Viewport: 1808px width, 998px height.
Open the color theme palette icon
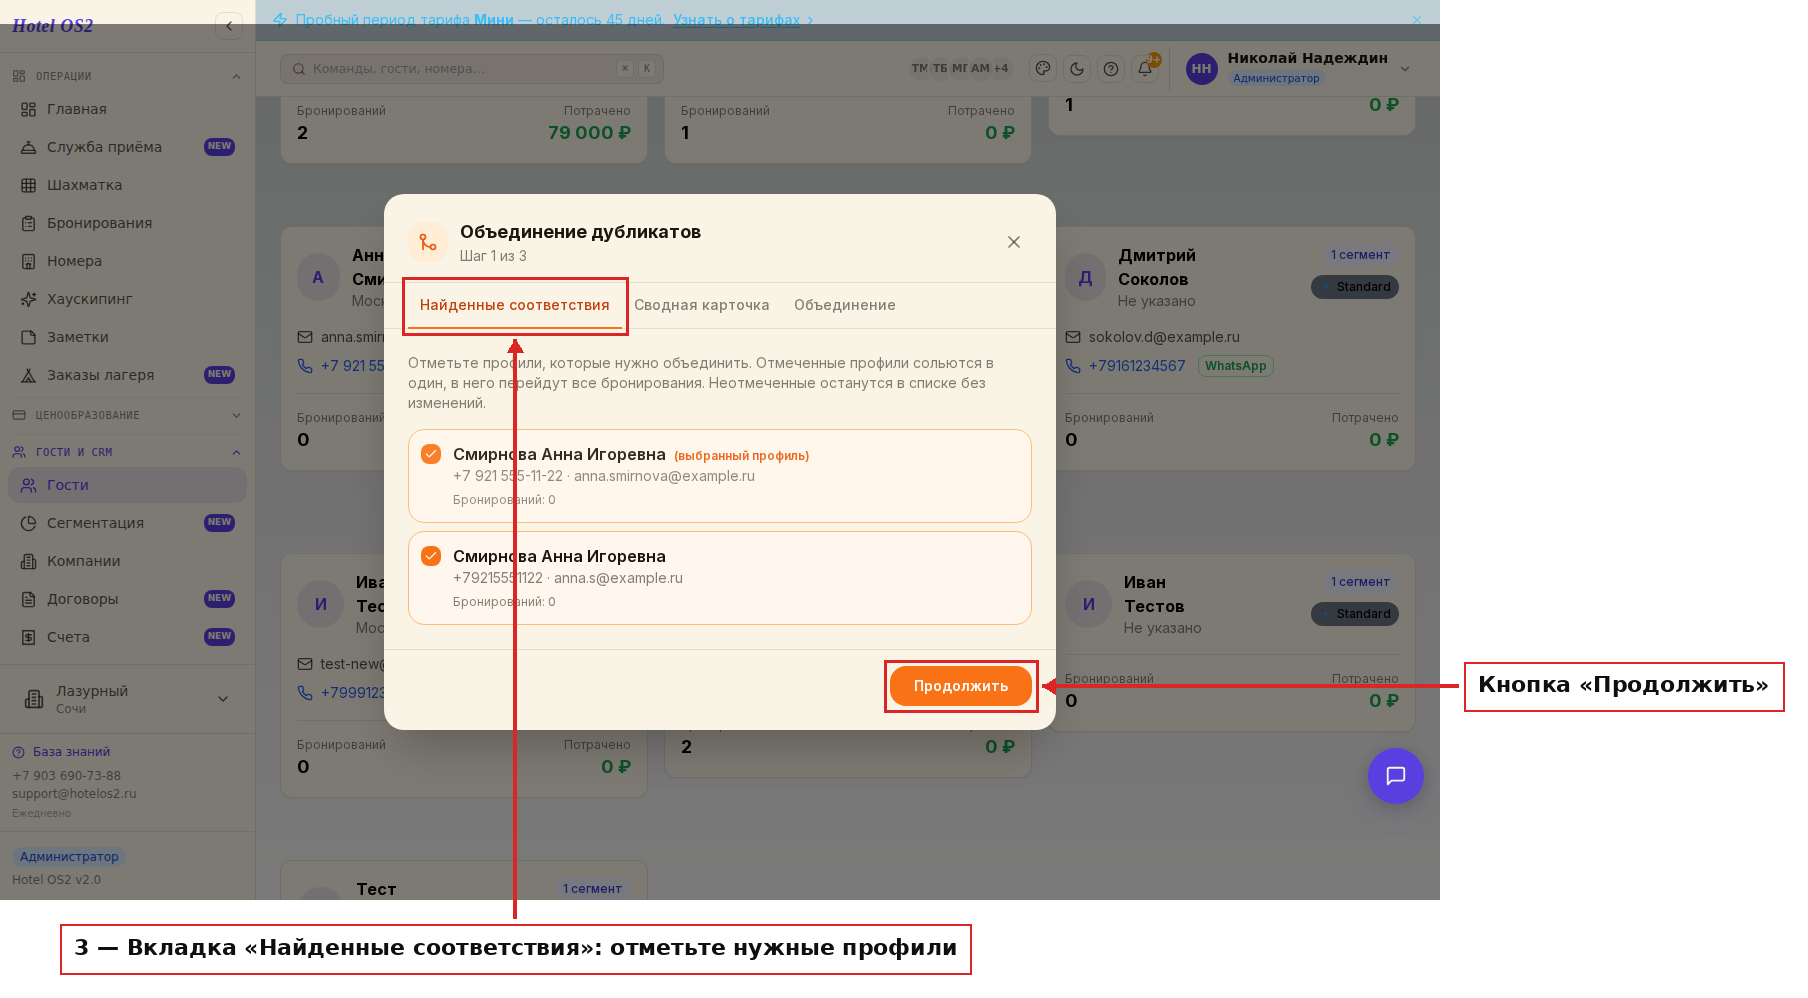click(x=1043, y=69)
